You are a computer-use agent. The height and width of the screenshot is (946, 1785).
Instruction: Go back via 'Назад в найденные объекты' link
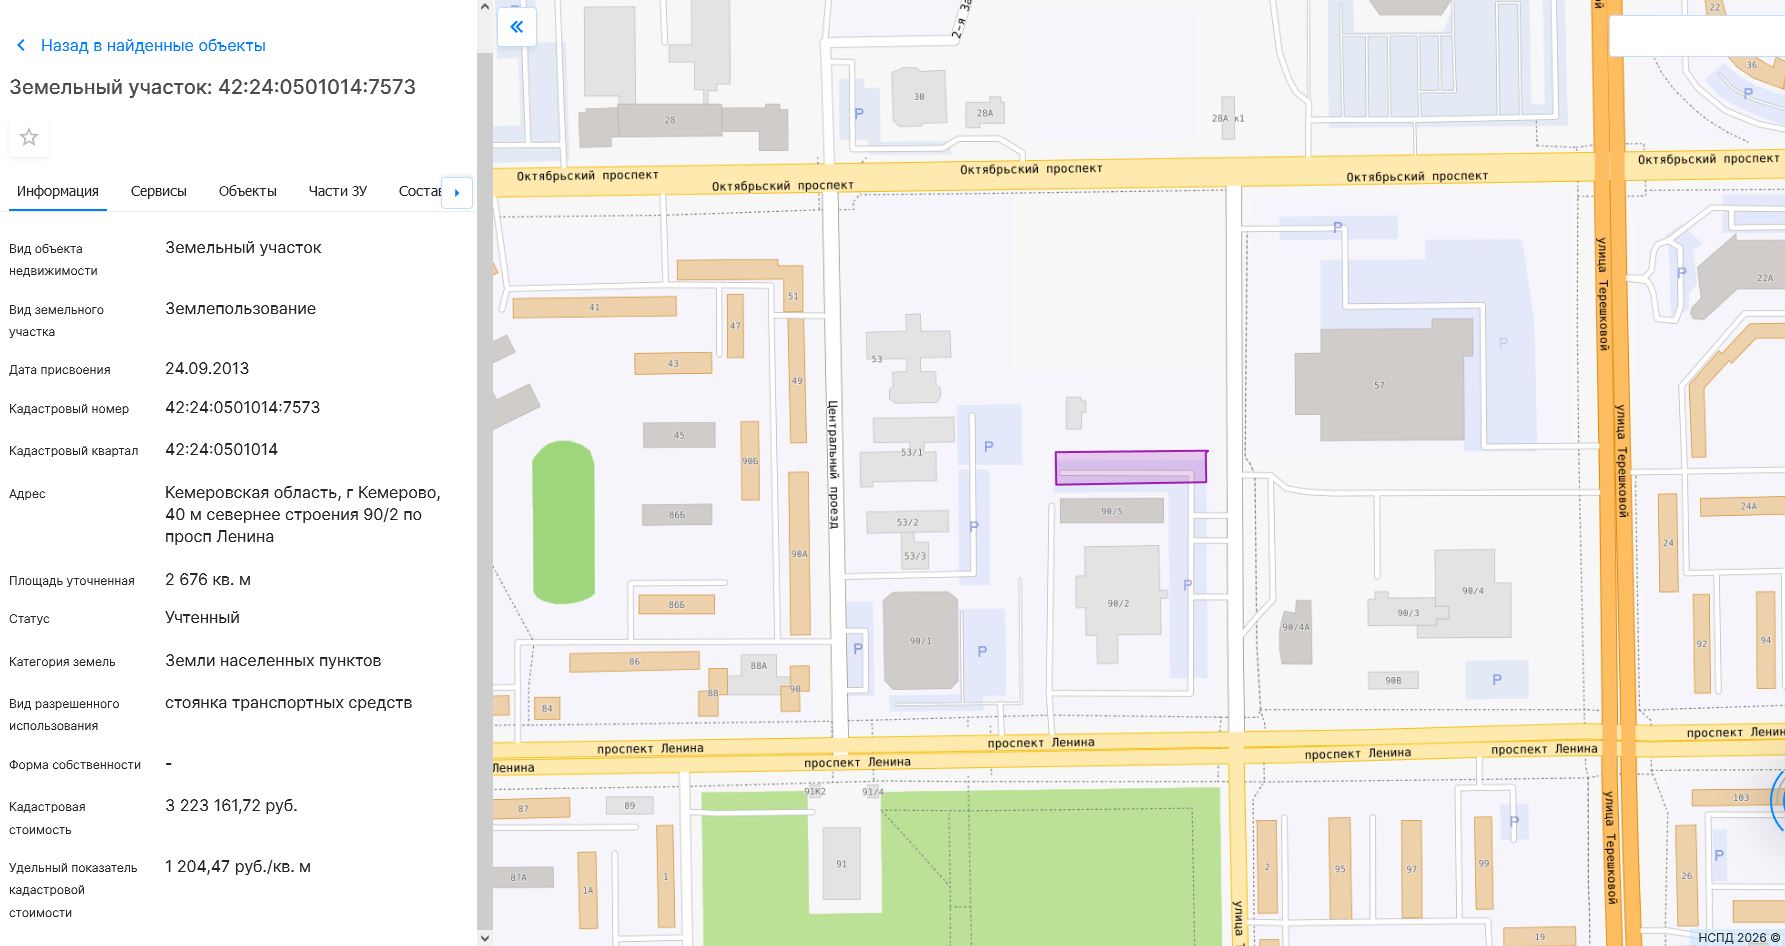pos(152,46)
